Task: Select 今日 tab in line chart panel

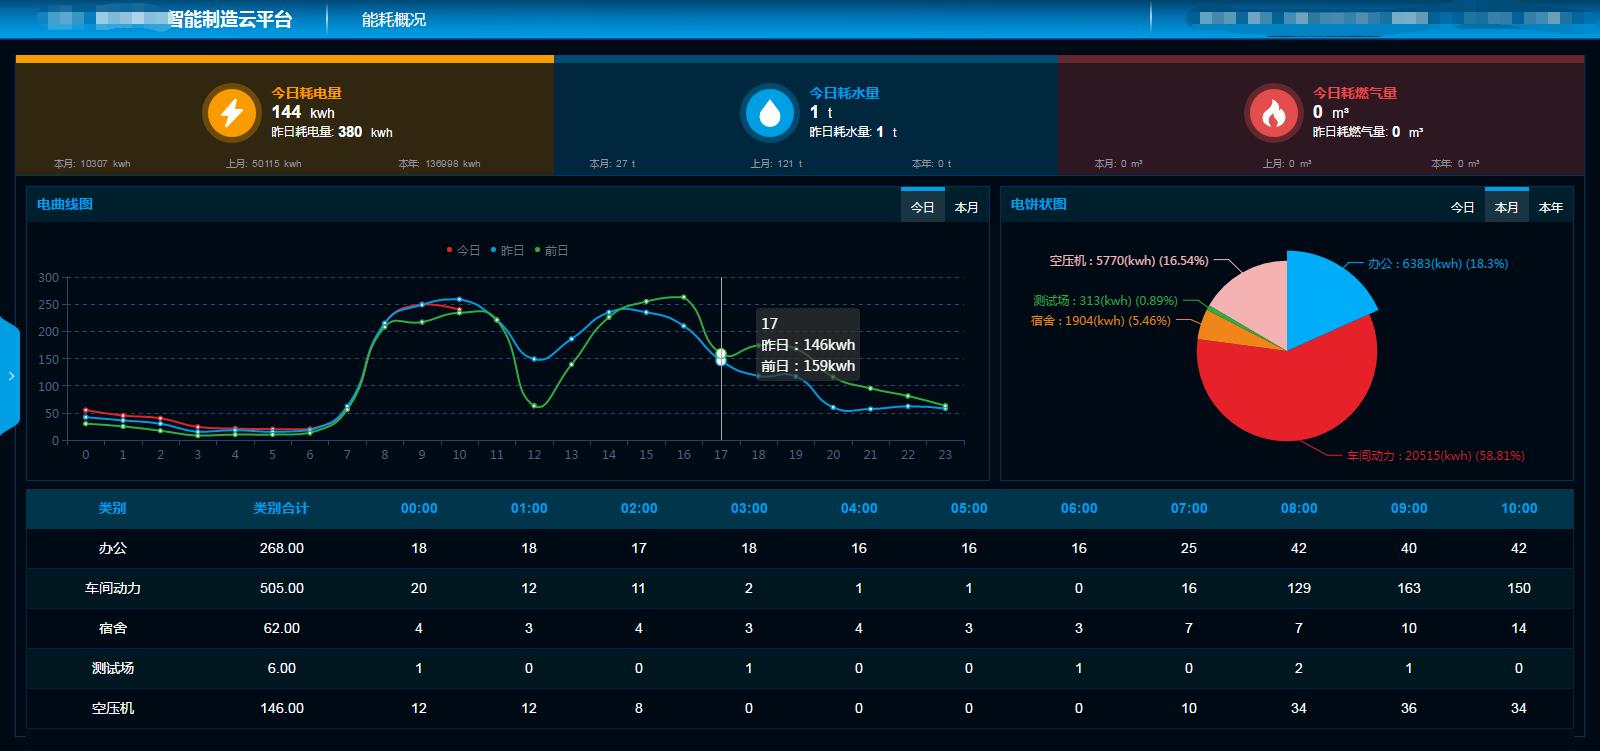Action: coord(922,207)
